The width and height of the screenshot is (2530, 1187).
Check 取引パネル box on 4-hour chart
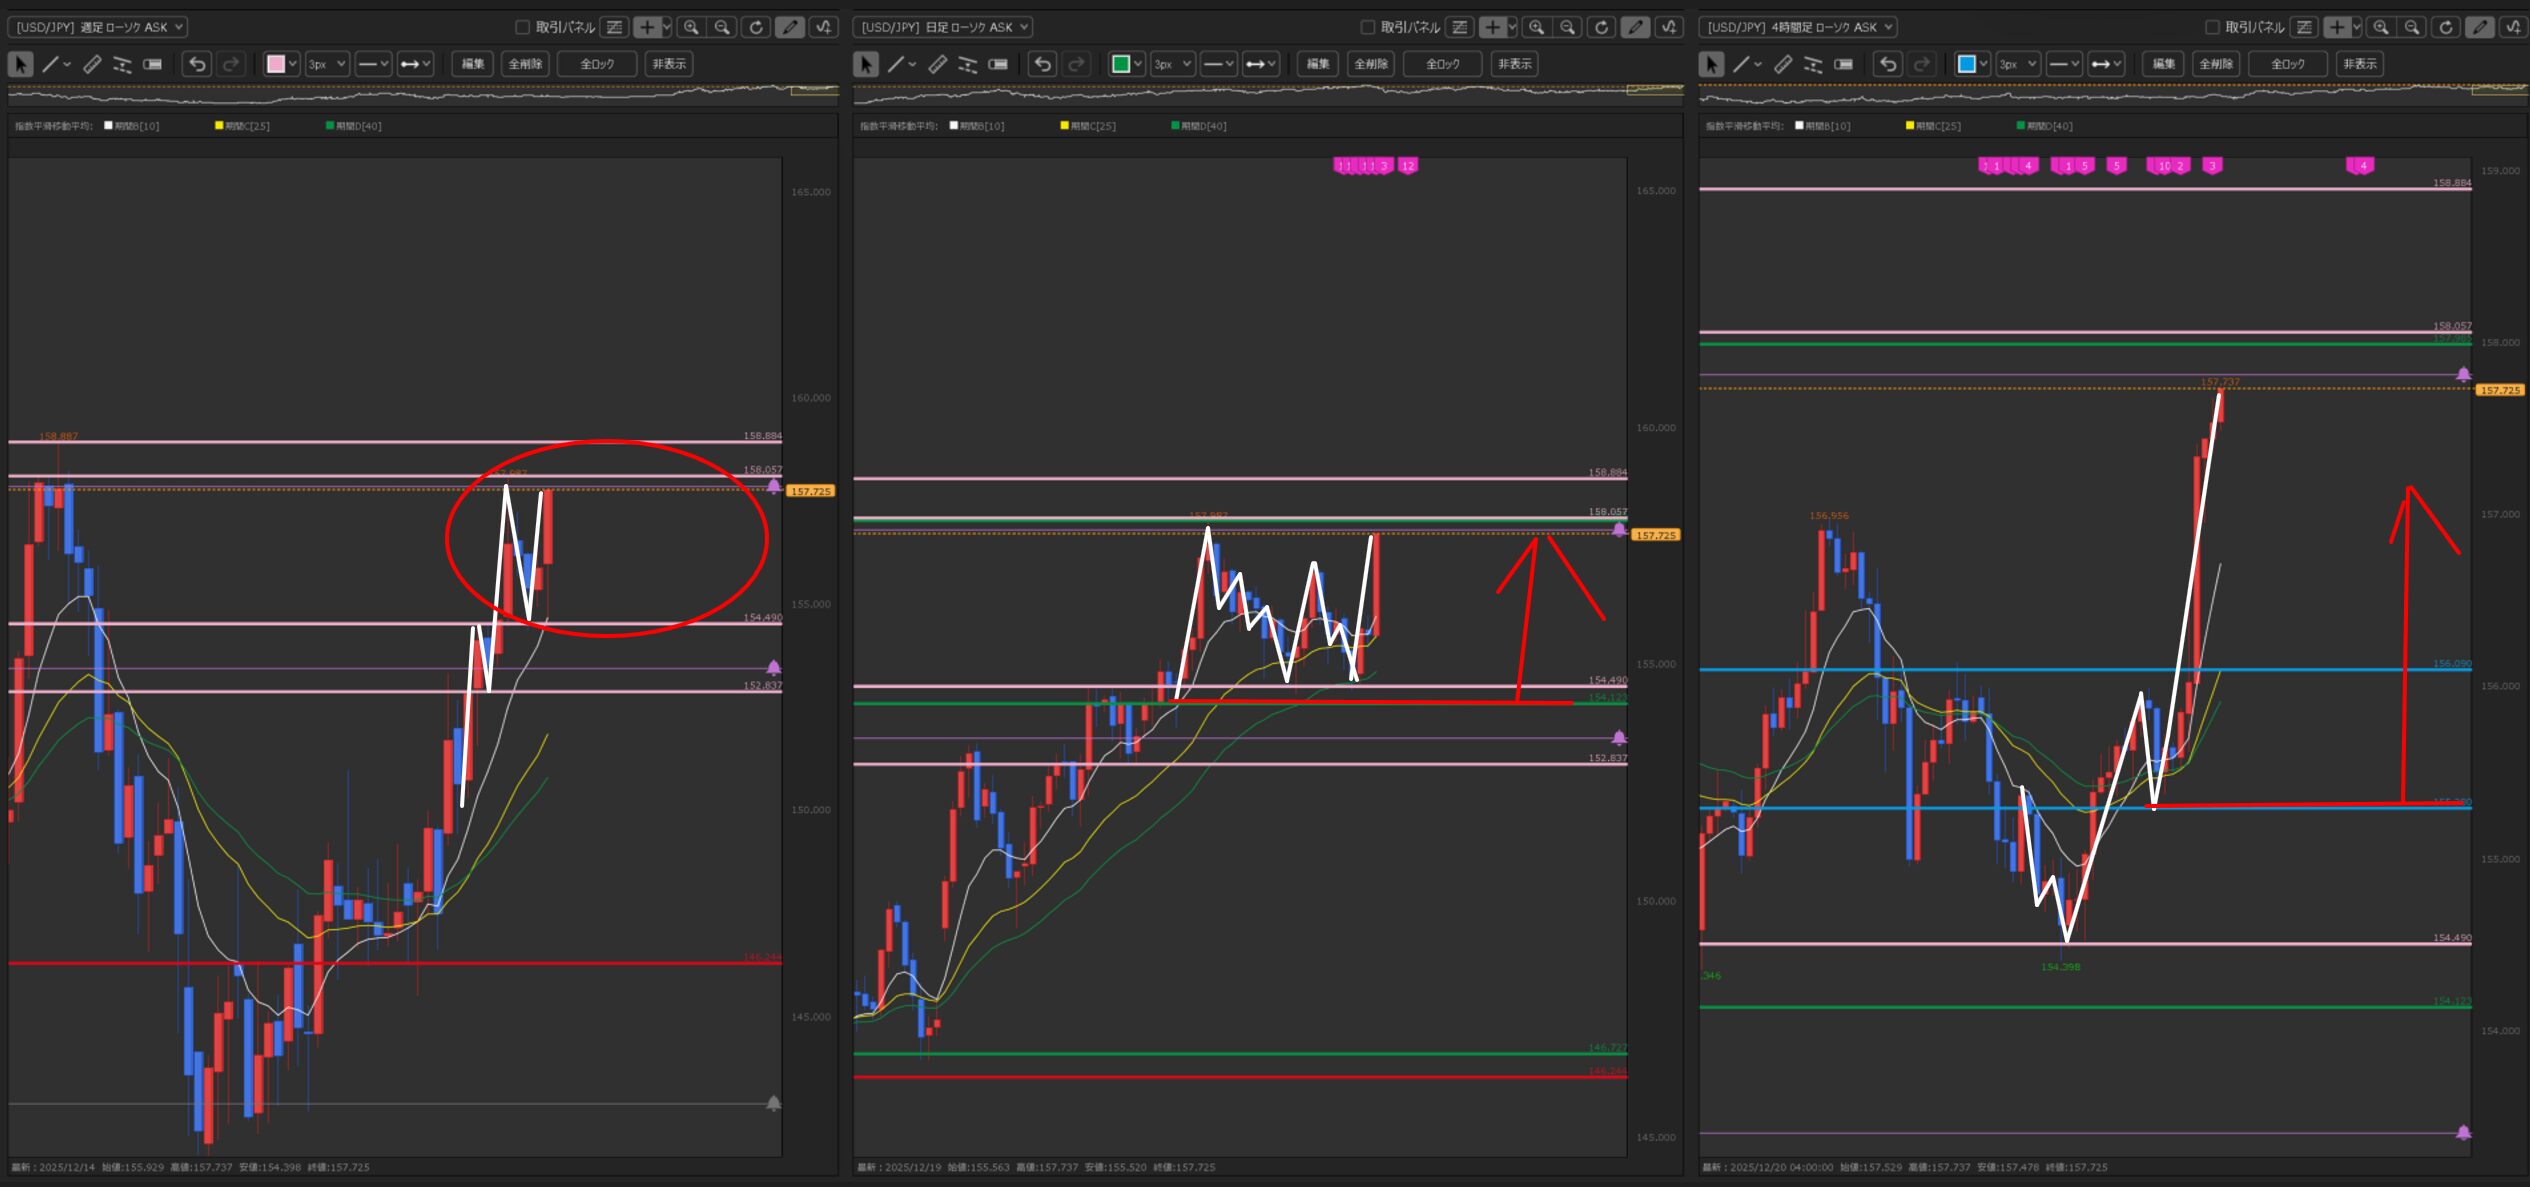tap(2212, 27)
